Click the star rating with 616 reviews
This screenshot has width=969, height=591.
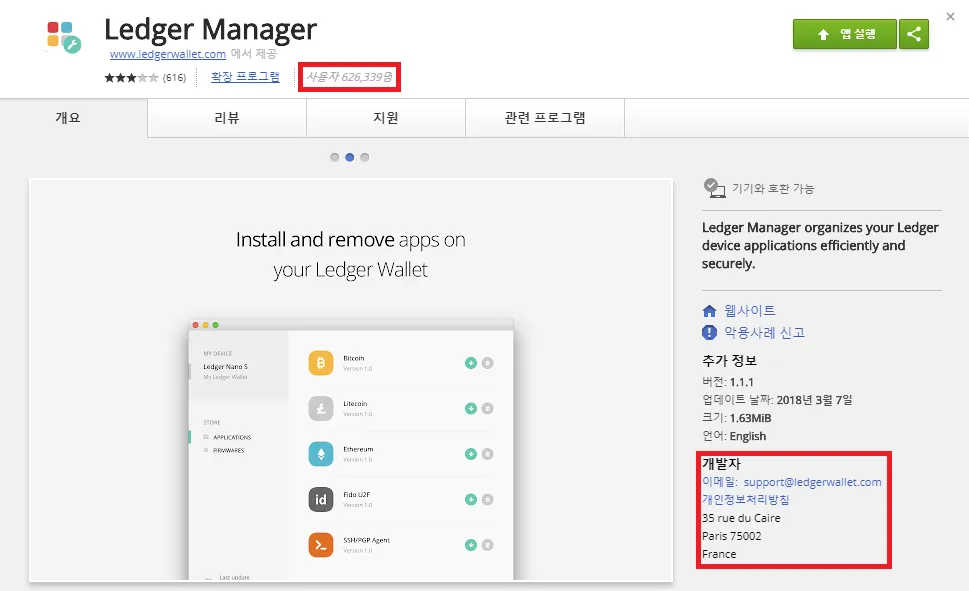pyautogui.click(x=145, y=78)
